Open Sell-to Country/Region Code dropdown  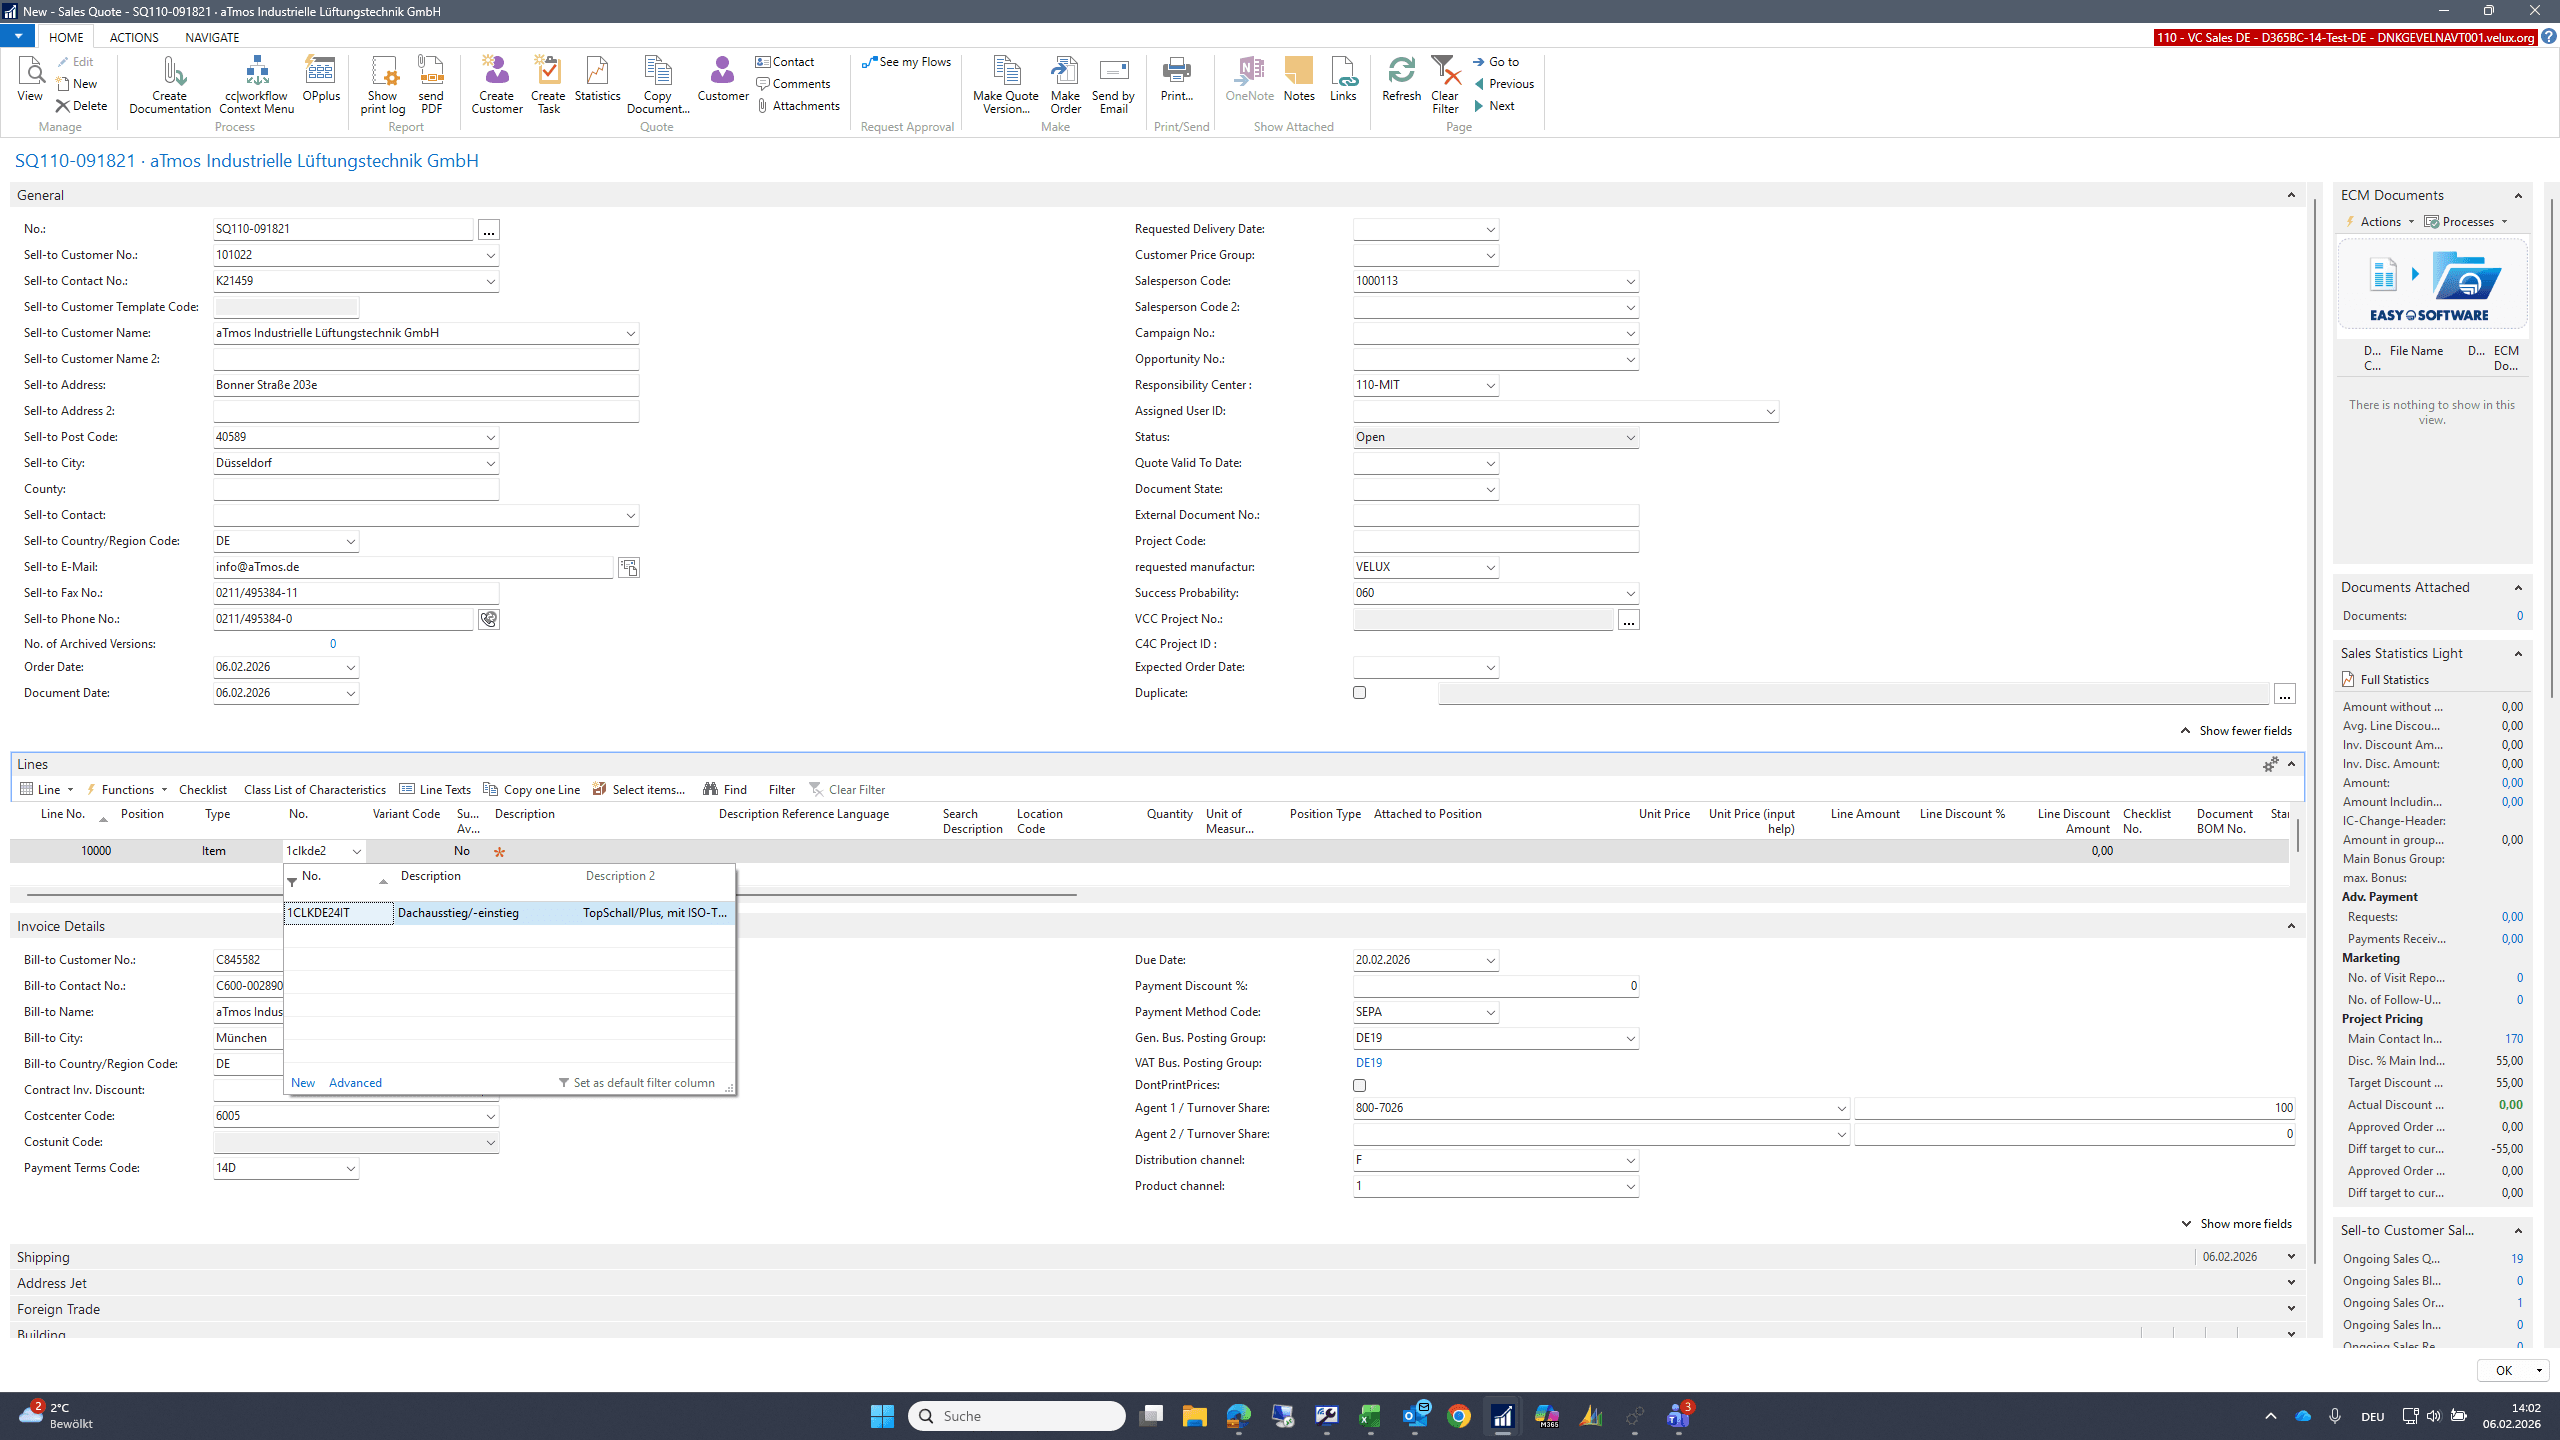(350, 541)
